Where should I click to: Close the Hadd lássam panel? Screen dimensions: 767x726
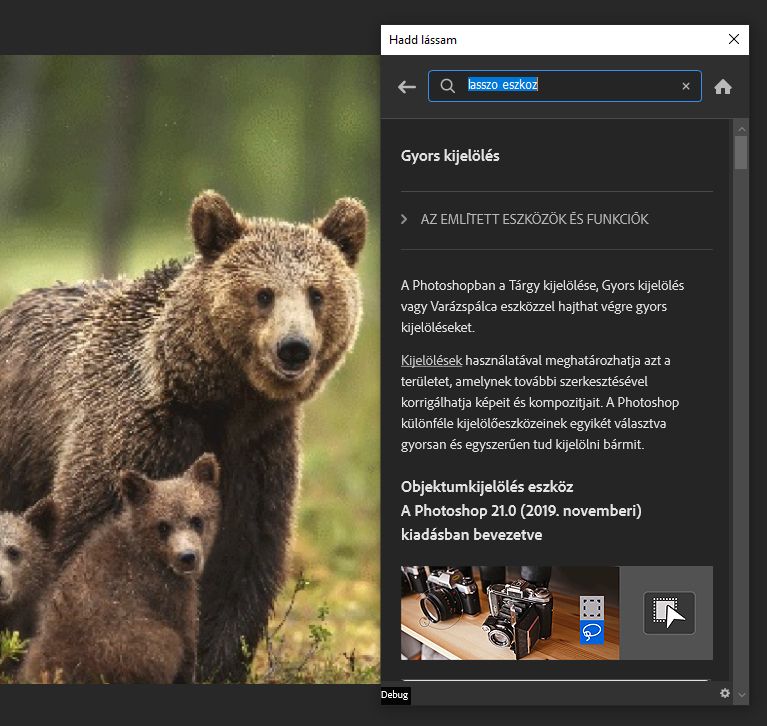tap(734, 39)
